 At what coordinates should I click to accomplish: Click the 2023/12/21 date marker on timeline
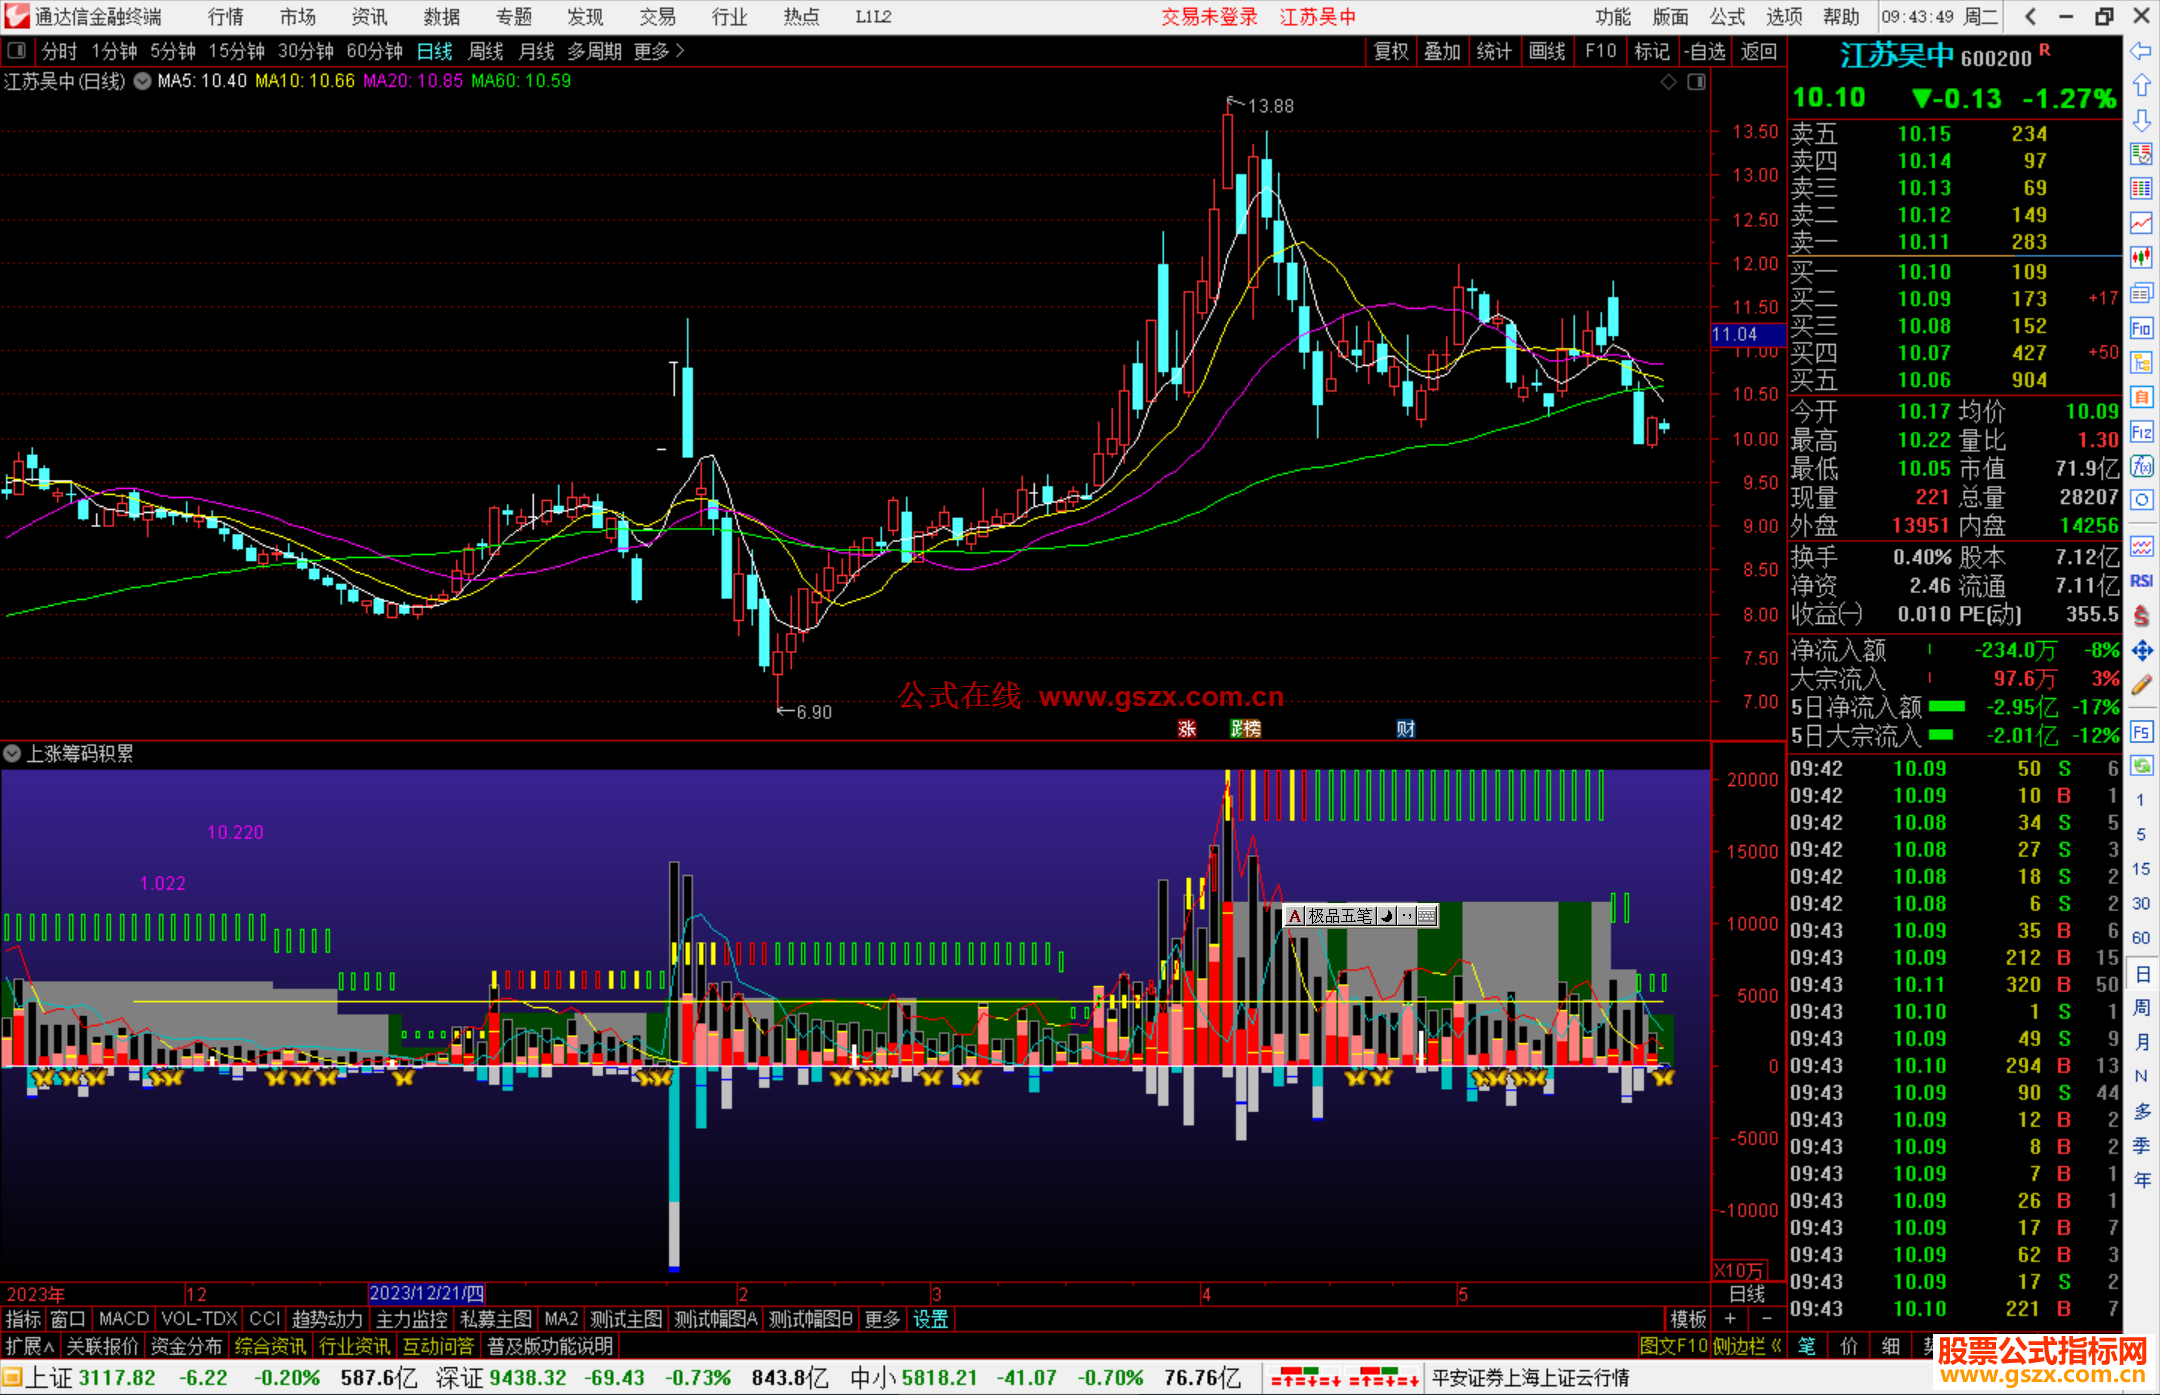coord(426,1293)
